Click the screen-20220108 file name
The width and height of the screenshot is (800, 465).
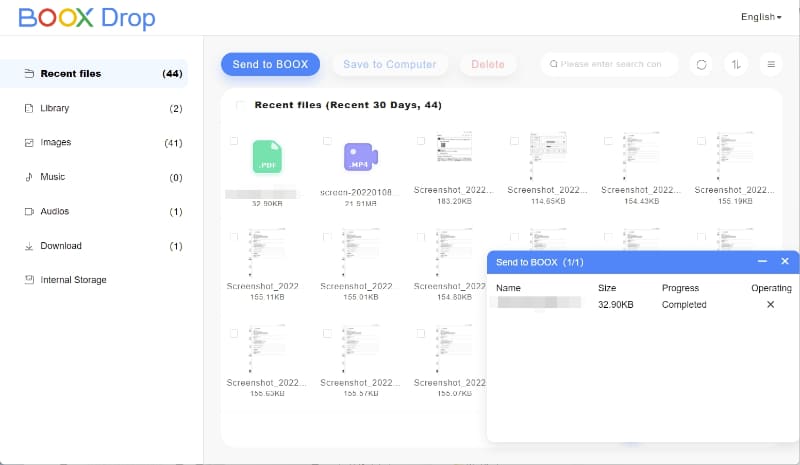pyautogui.click(x=356, y=192)
